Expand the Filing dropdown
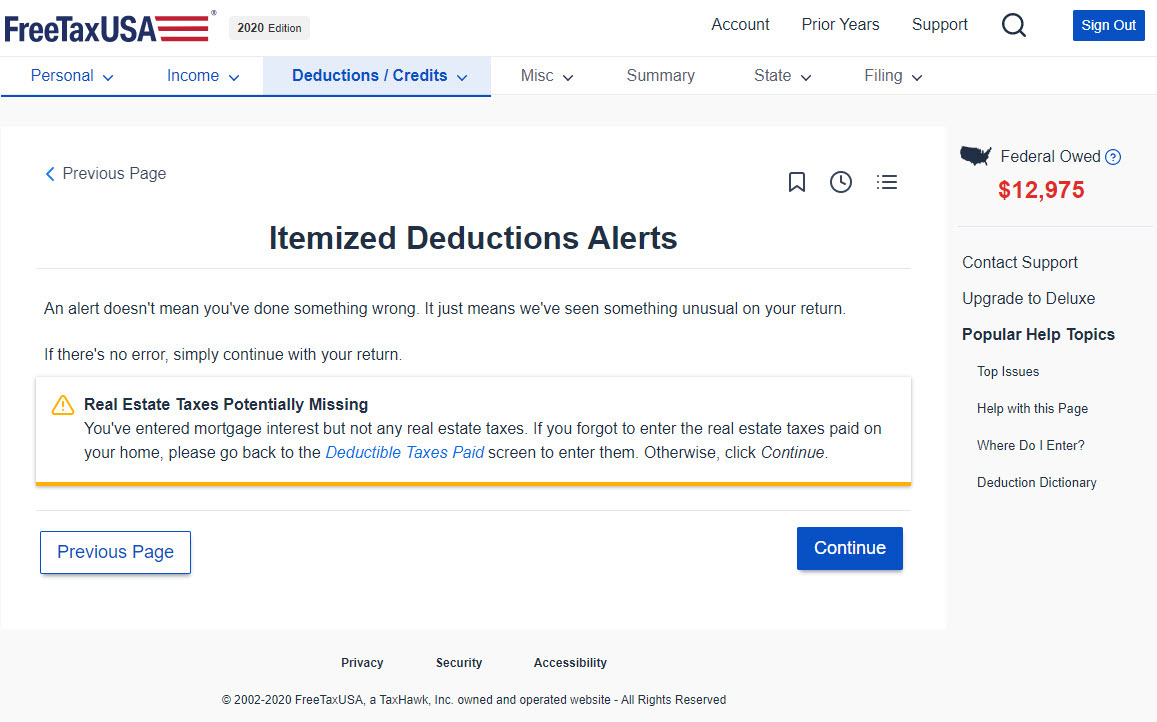The width and height of the screenshot is (1157, 722). point(891,75)
